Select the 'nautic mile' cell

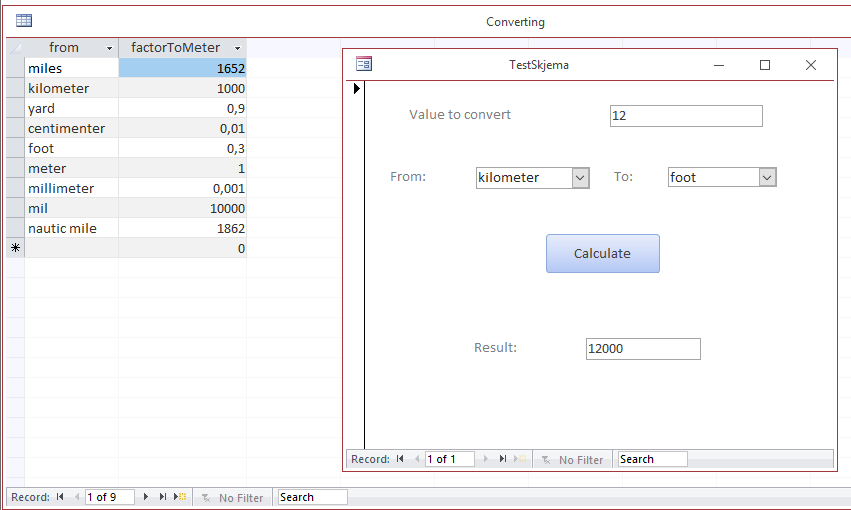tap(71, 228)
